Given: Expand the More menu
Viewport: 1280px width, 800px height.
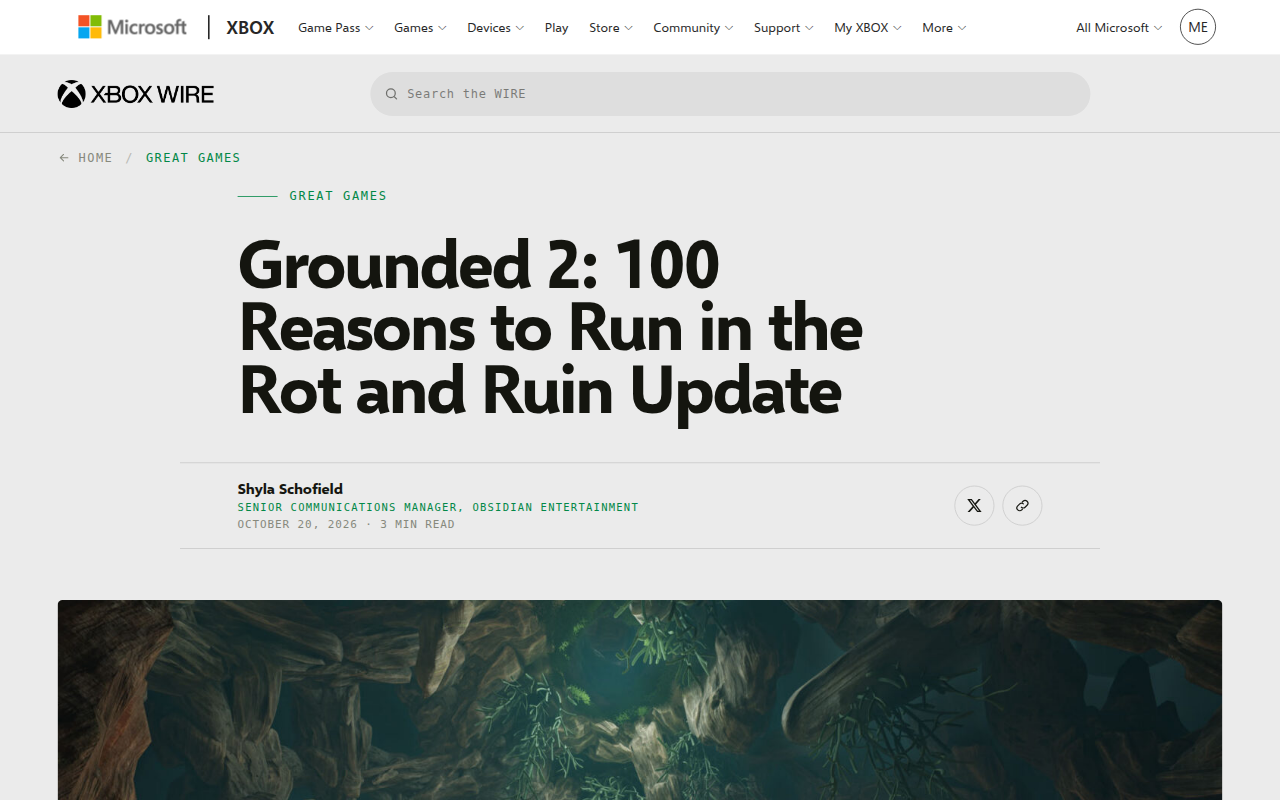Looking at the screenshot, I should [944, 28].
